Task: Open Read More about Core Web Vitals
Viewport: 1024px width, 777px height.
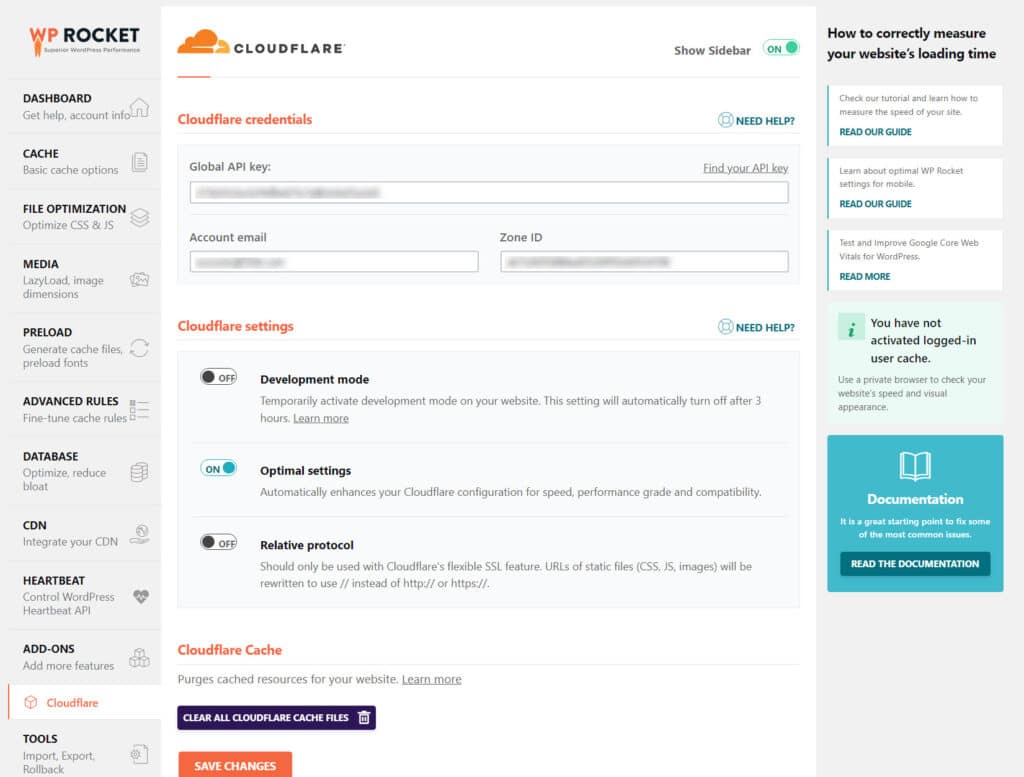Action: pyautogui.click(x=865, y=276)
